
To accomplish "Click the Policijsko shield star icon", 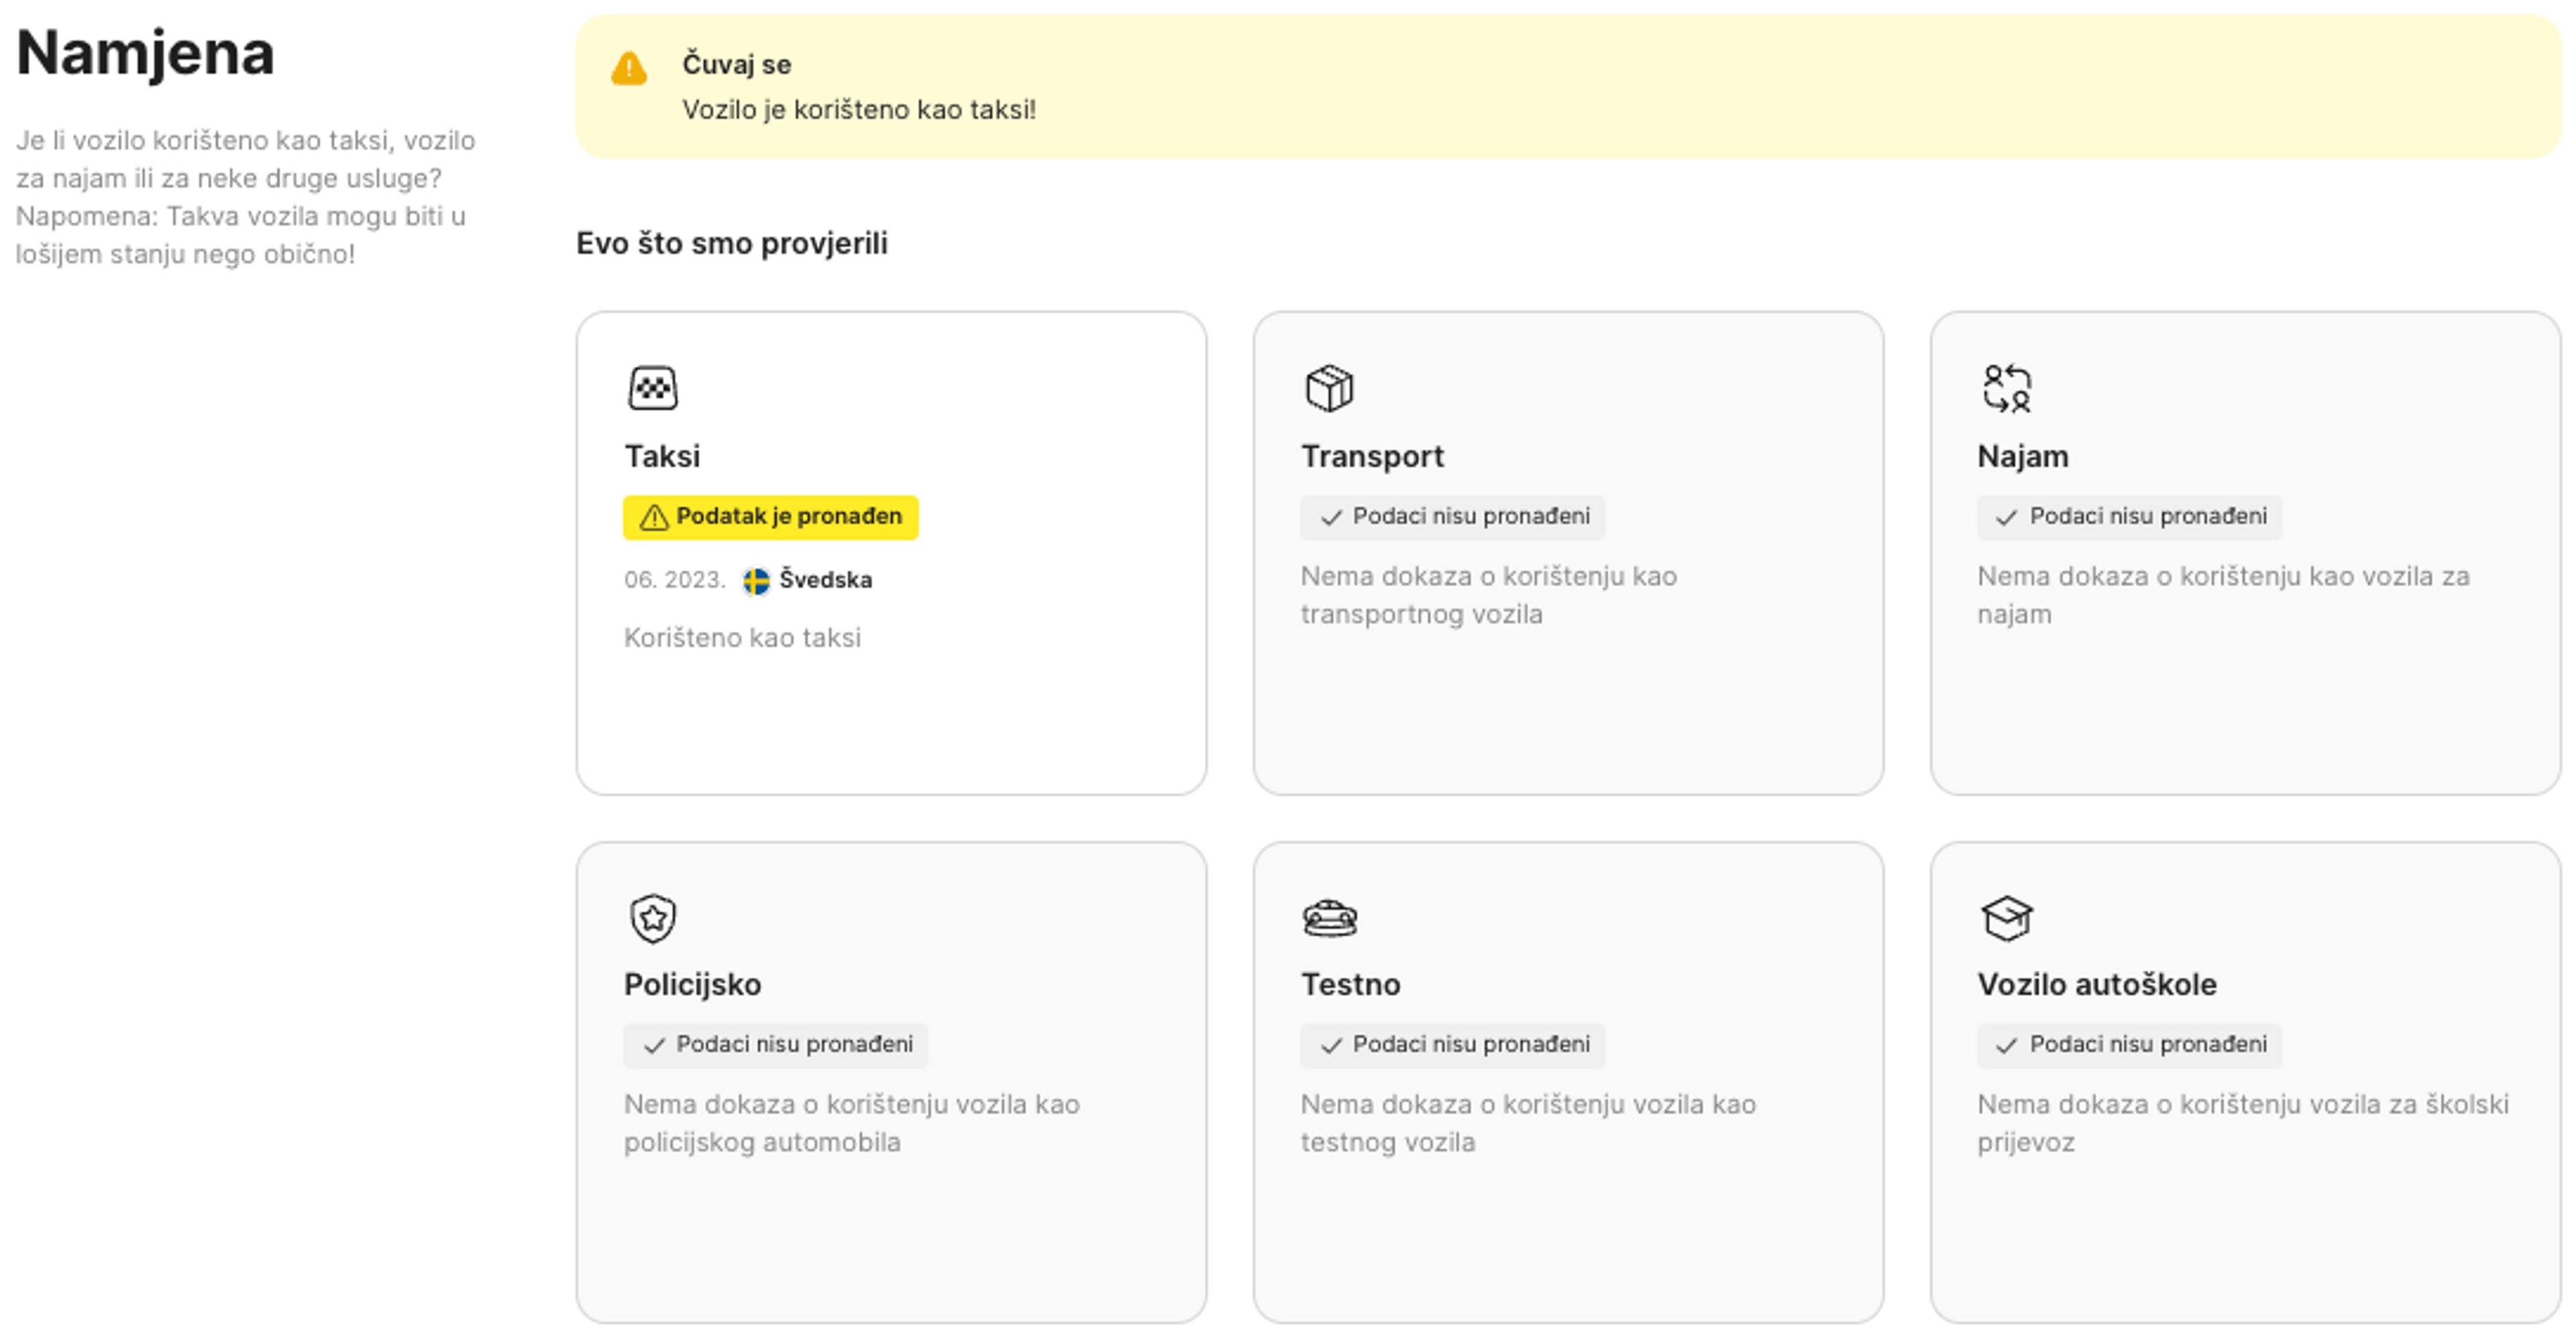I will point(652,918).
